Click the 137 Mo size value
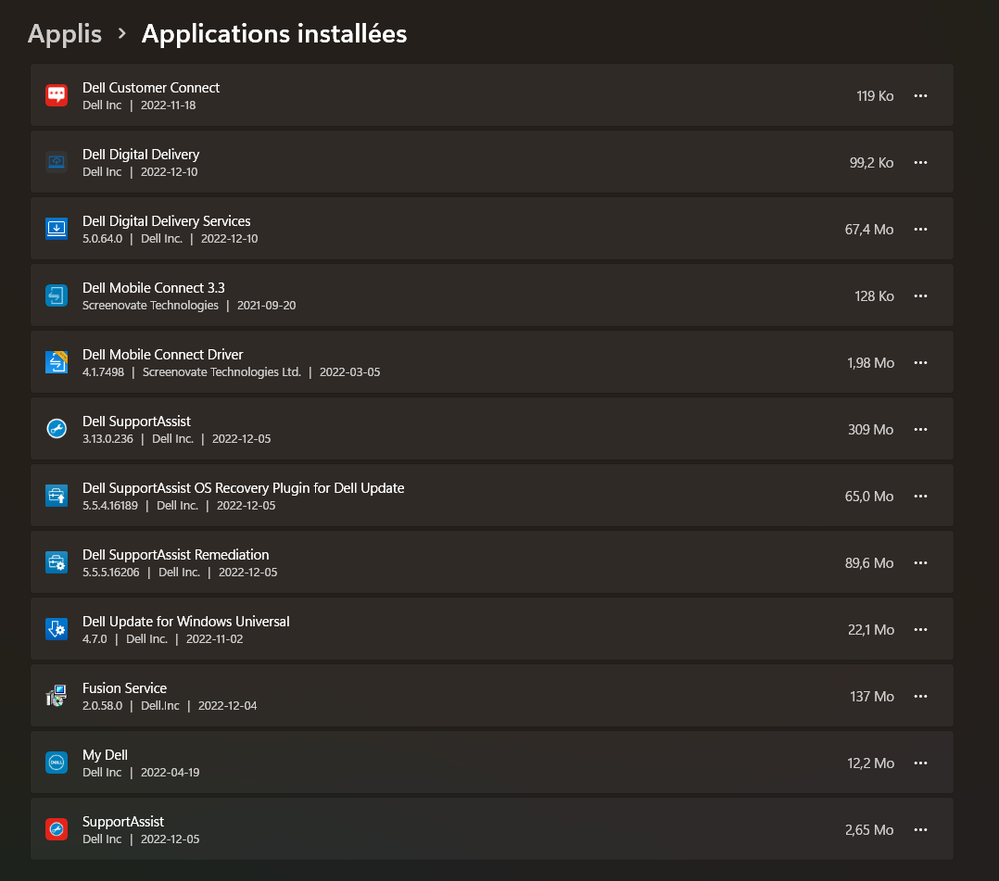Viewport: 999px width, 881px height. tap(872, 696)
